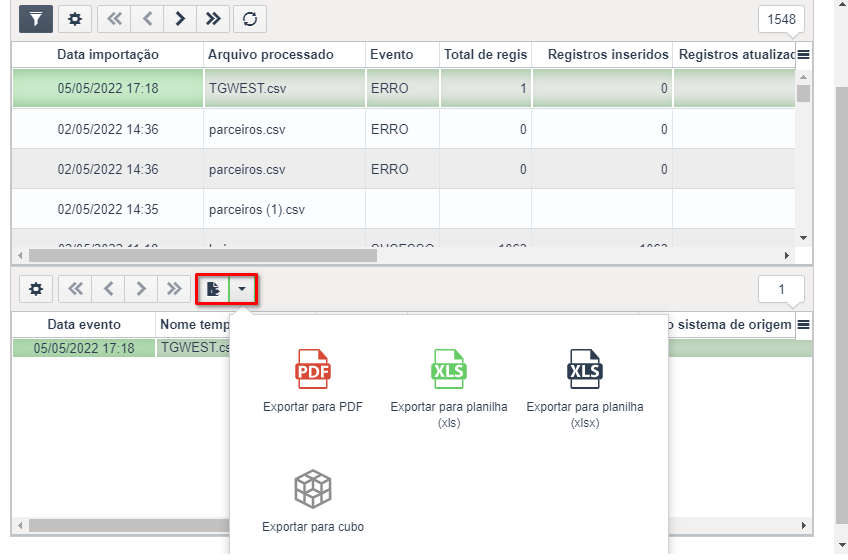Go to previous record in lower grid
Image resolution: width=848 pixels, height=560 pixels.
[x=108, y=289]
